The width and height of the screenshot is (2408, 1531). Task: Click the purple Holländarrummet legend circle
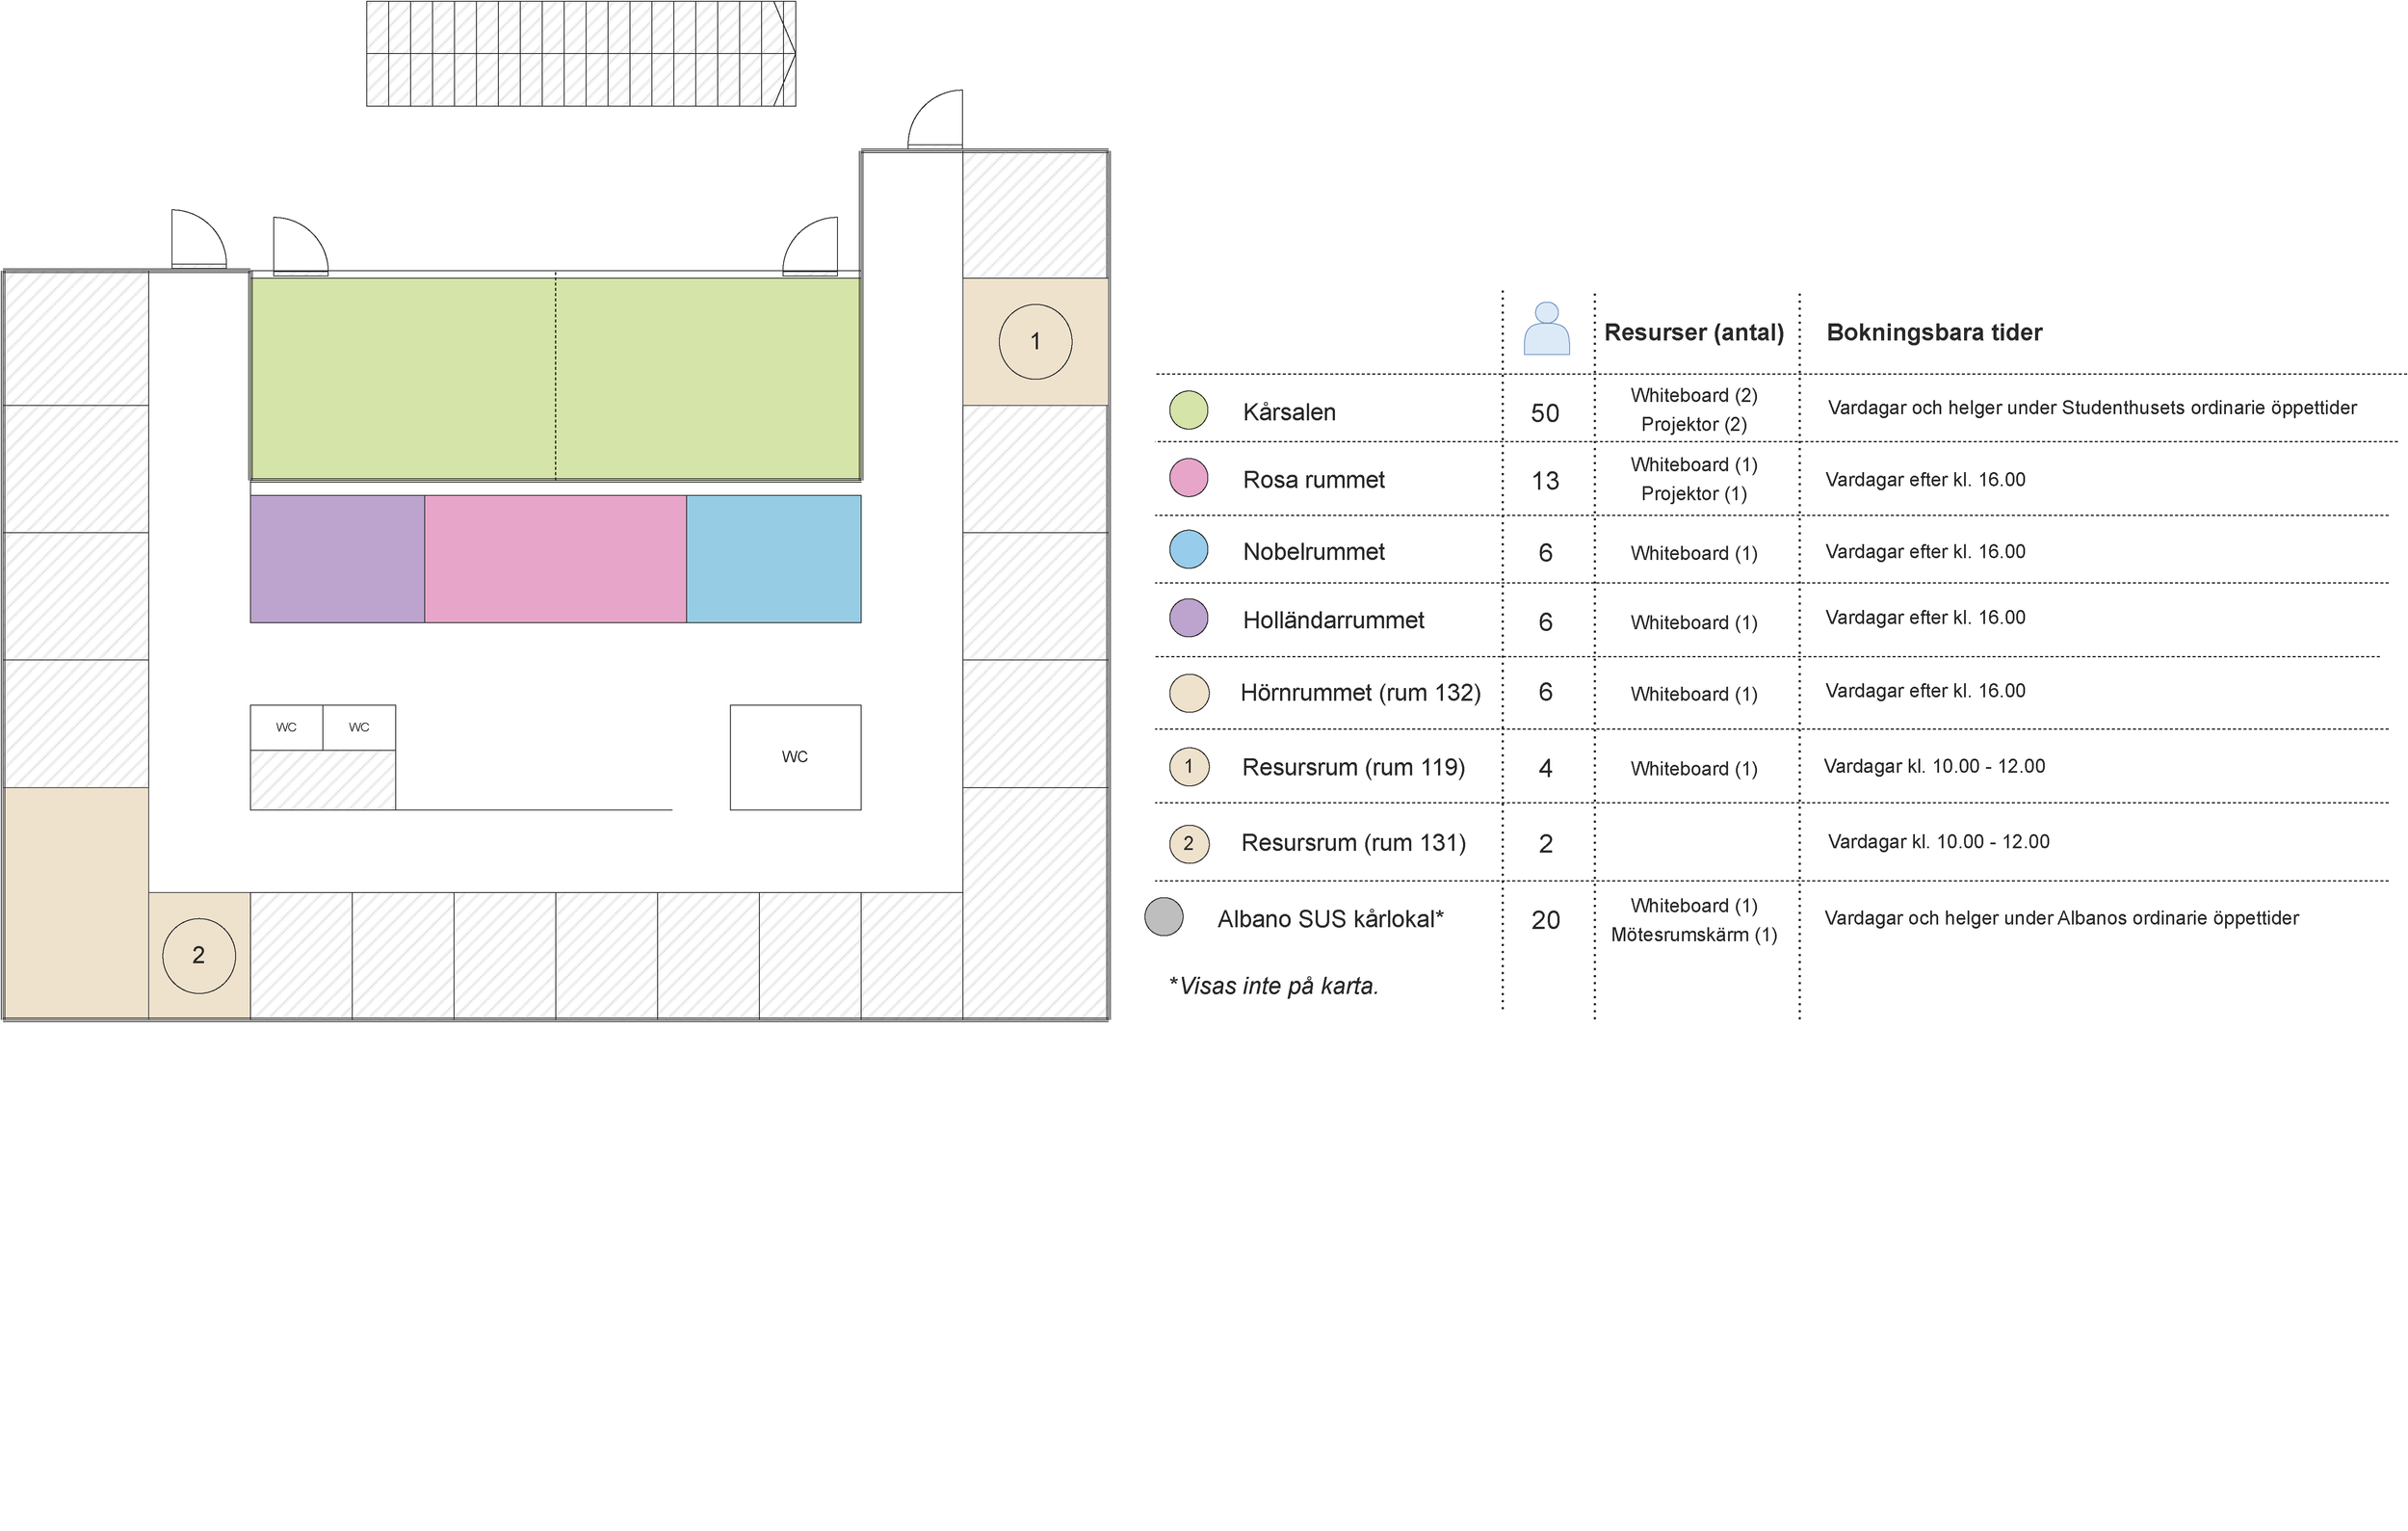[x=1188, y=618]
